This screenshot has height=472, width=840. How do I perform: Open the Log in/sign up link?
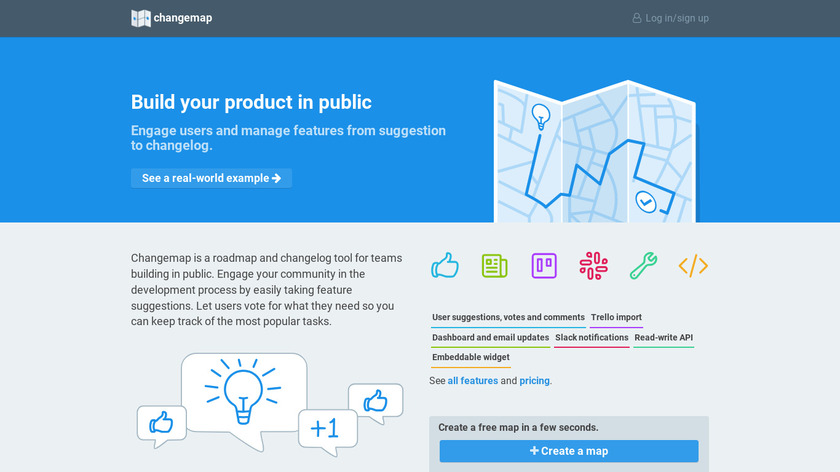677,18
